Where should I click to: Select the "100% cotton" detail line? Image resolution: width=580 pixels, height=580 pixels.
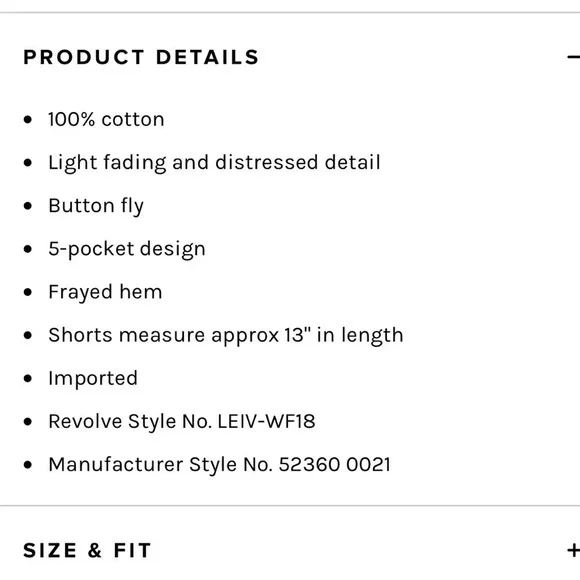pyautogui.click(x=106, y=119)
